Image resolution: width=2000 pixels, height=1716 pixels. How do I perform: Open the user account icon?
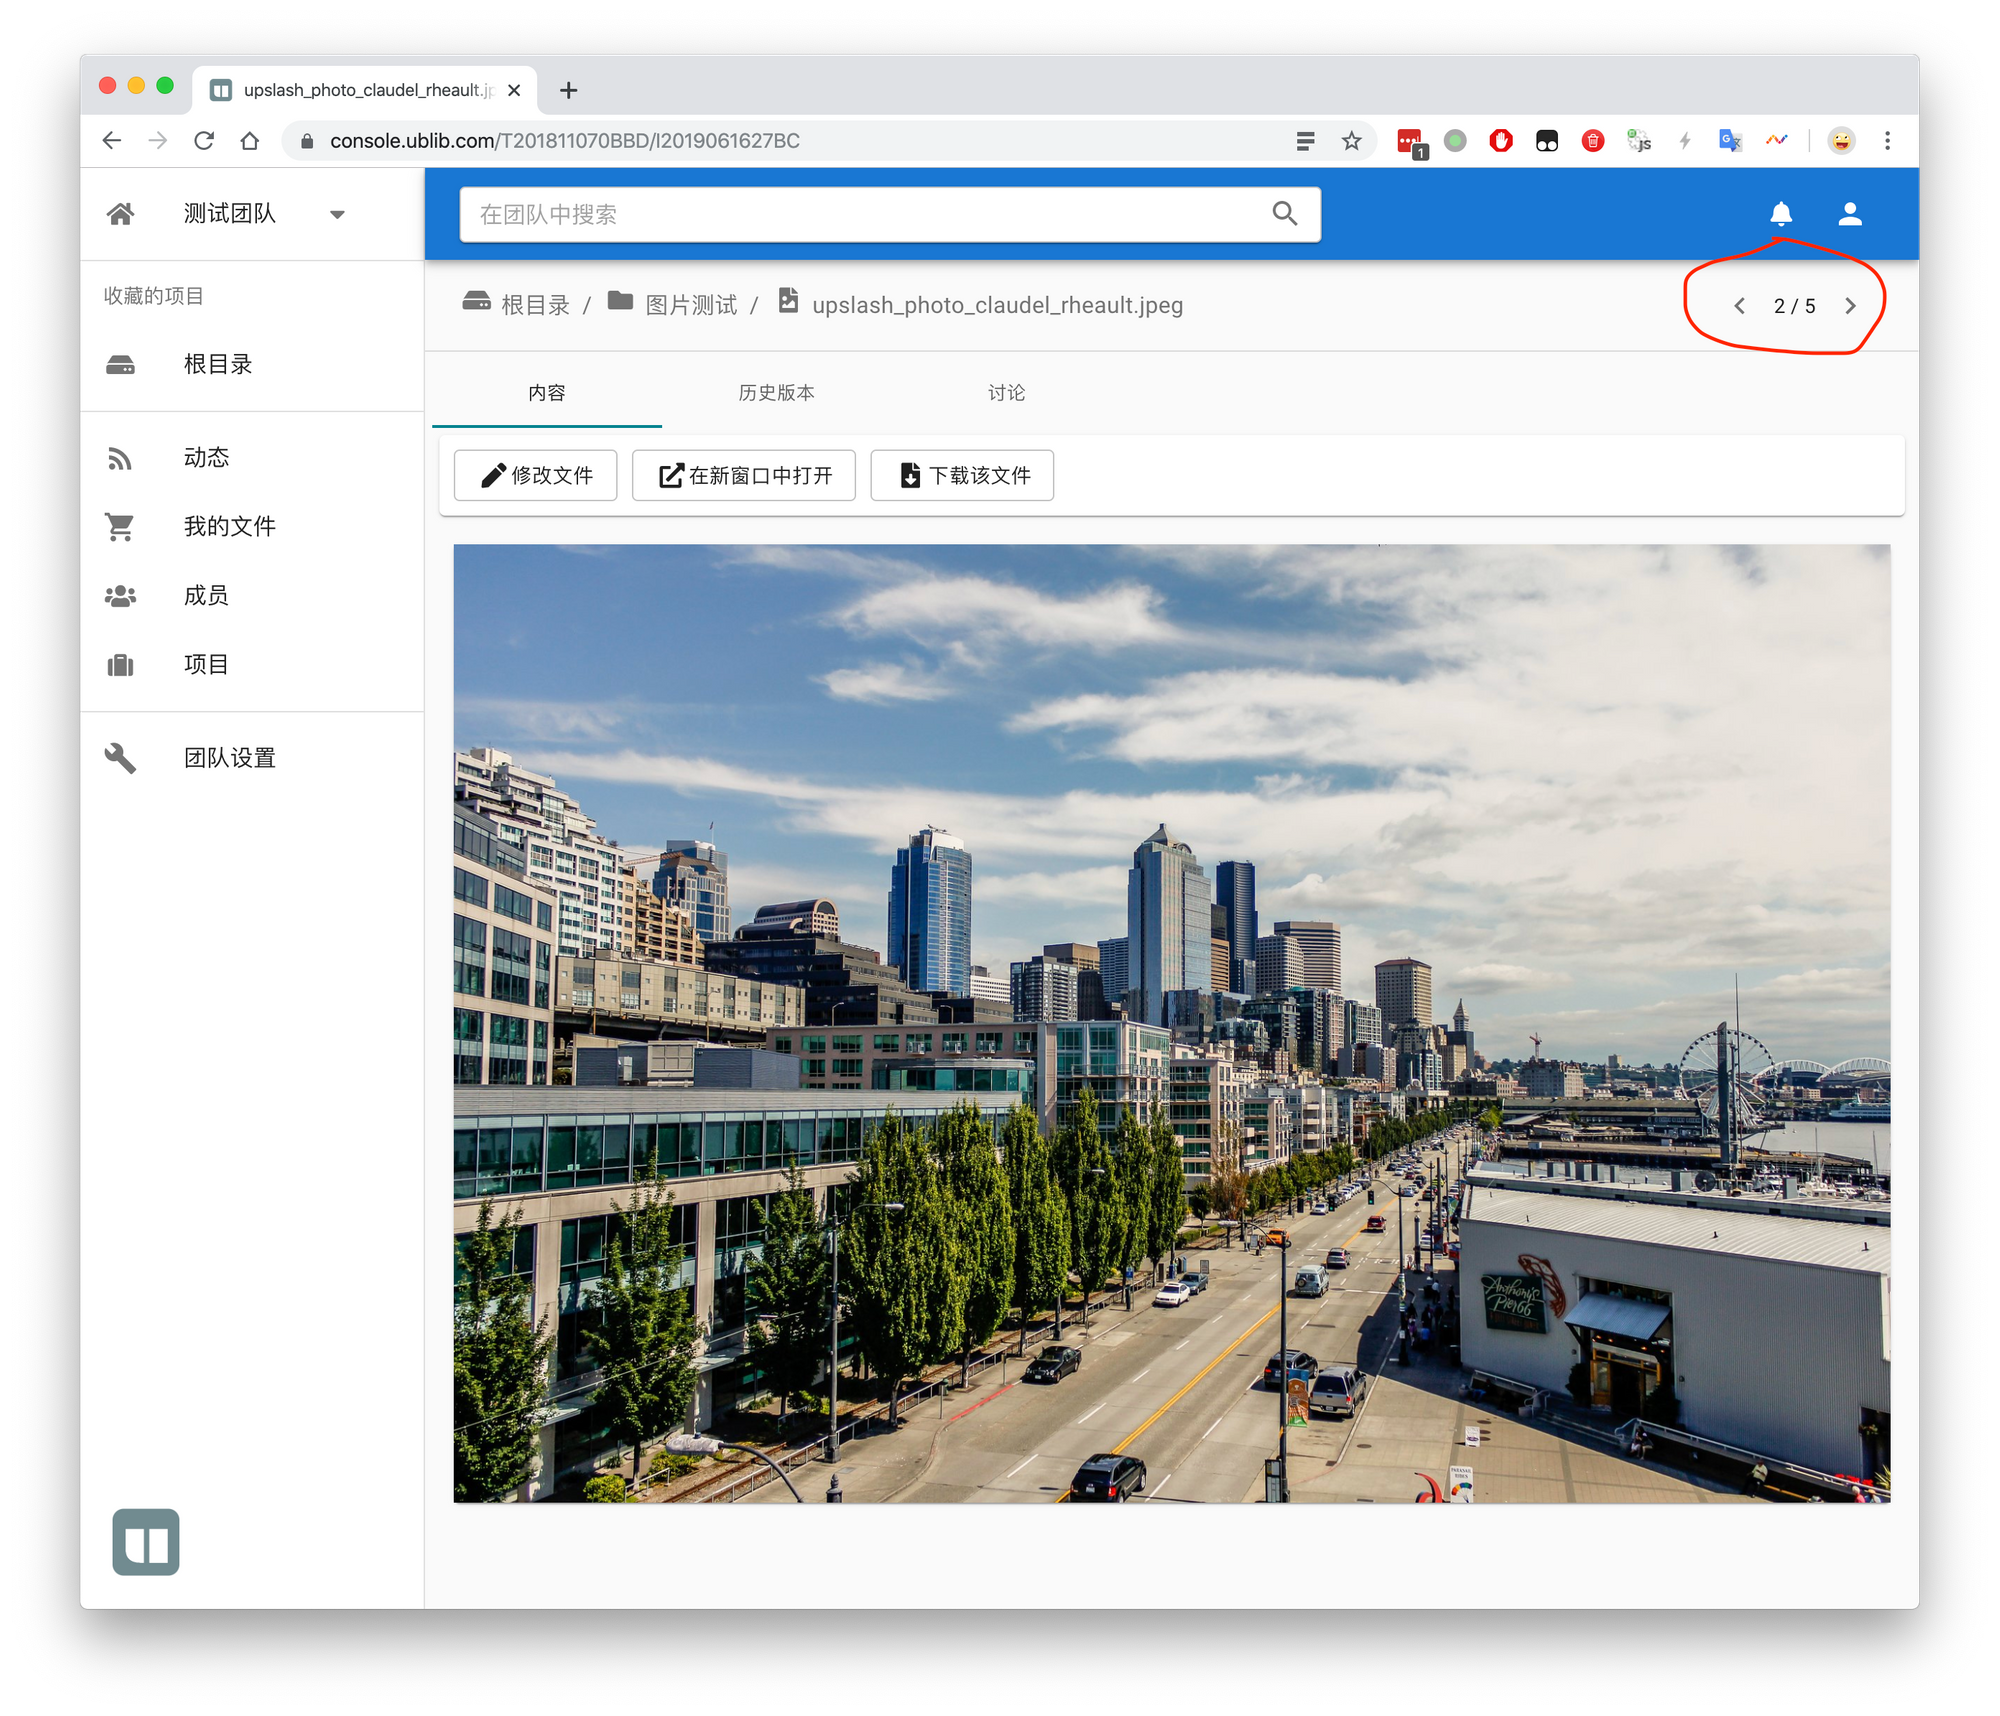[1850, 214]
